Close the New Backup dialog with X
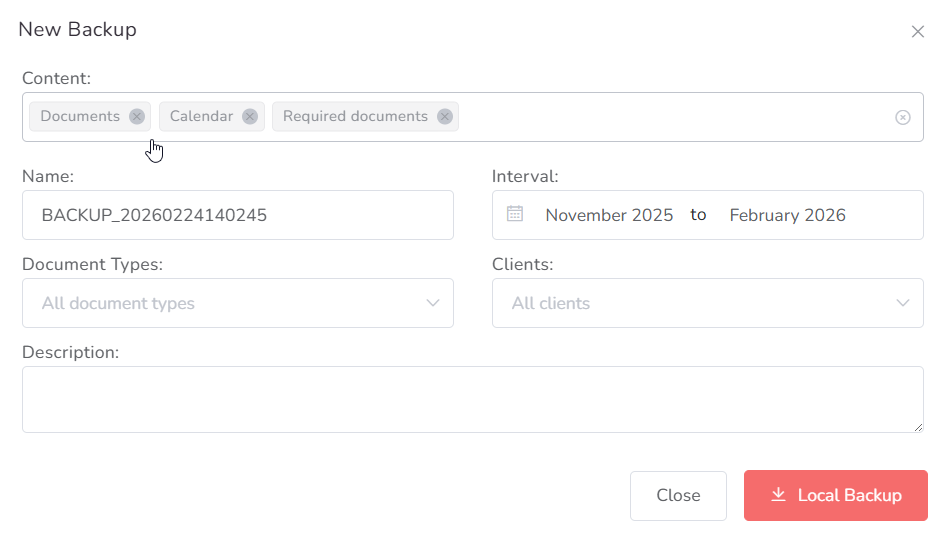 coord(917,31)
